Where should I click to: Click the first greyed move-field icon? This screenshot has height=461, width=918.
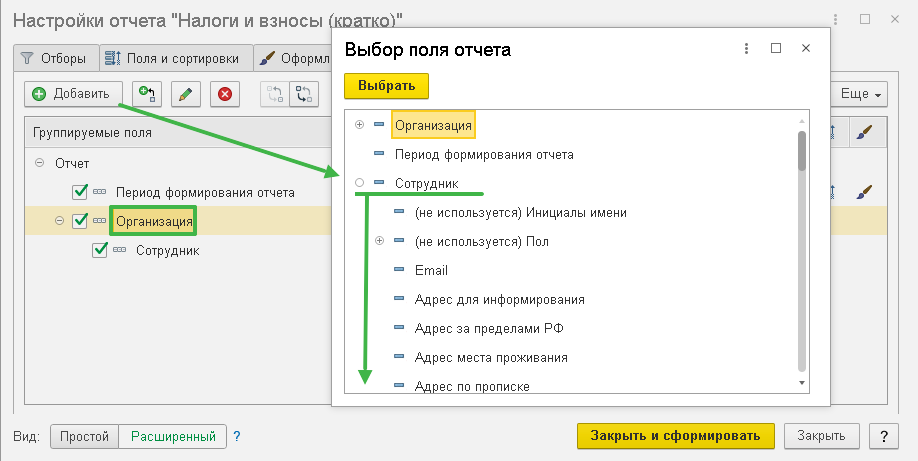275,94
